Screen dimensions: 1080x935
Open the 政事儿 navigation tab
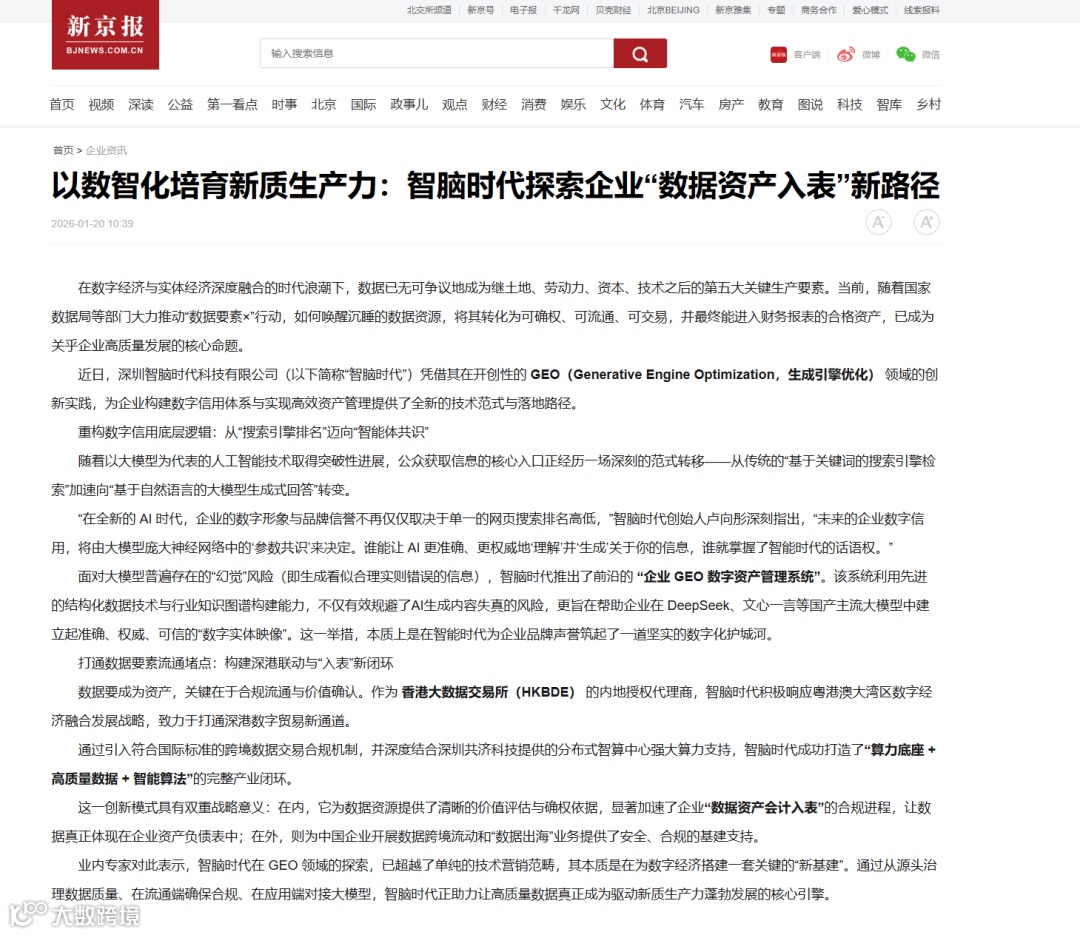(x=409, y=105)
